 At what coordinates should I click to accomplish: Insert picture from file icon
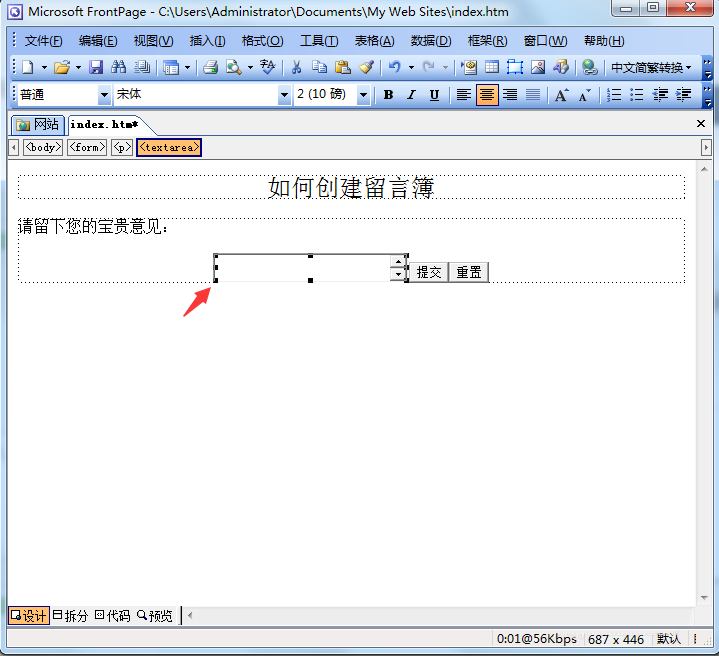tap(538, 67)
